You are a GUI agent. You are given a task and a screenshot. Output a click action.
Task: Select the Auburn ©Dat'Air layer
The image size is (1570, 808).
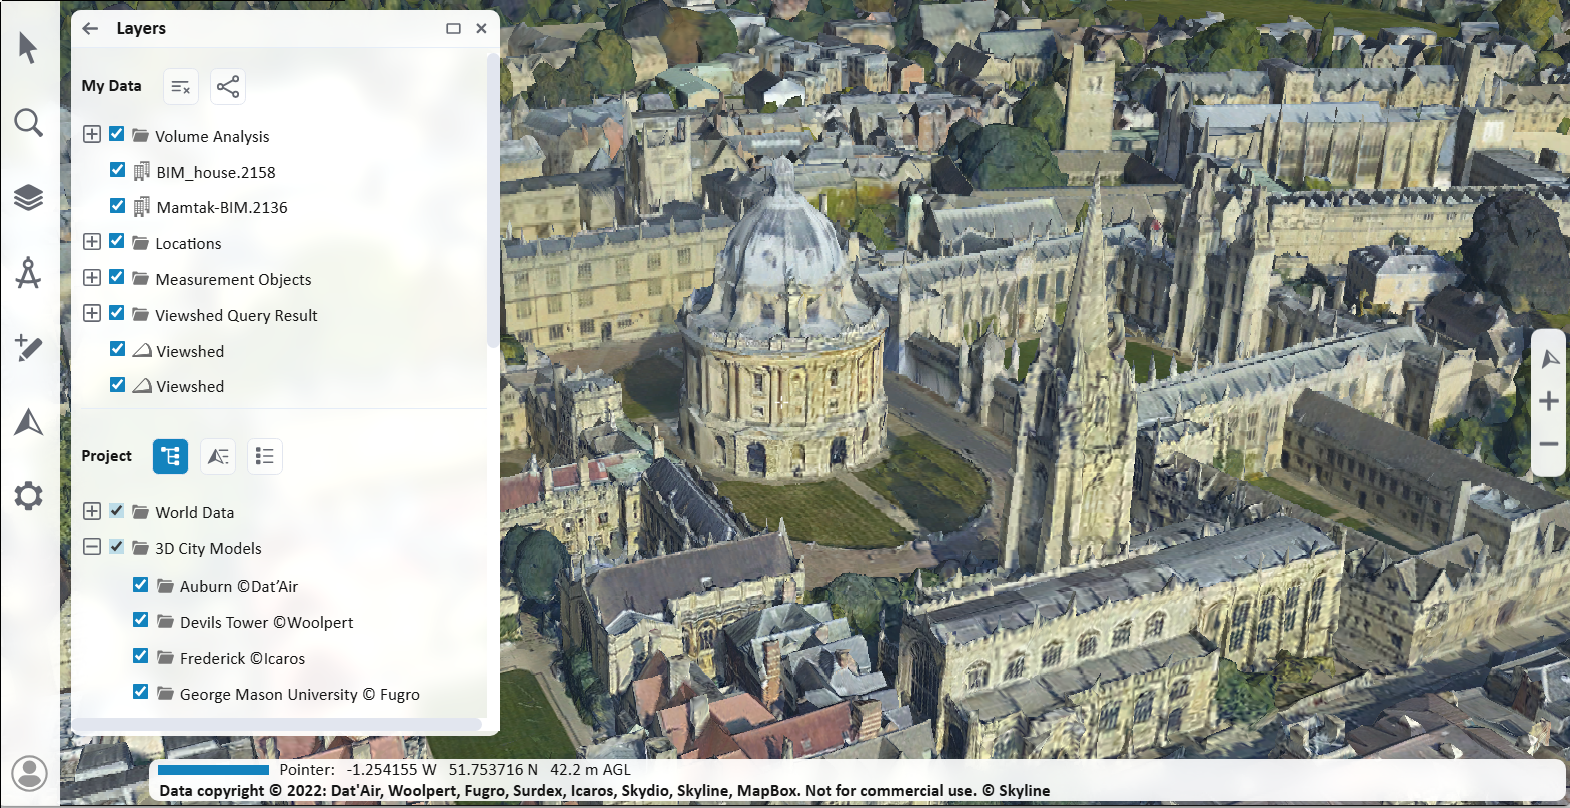(x=239, y=587)
